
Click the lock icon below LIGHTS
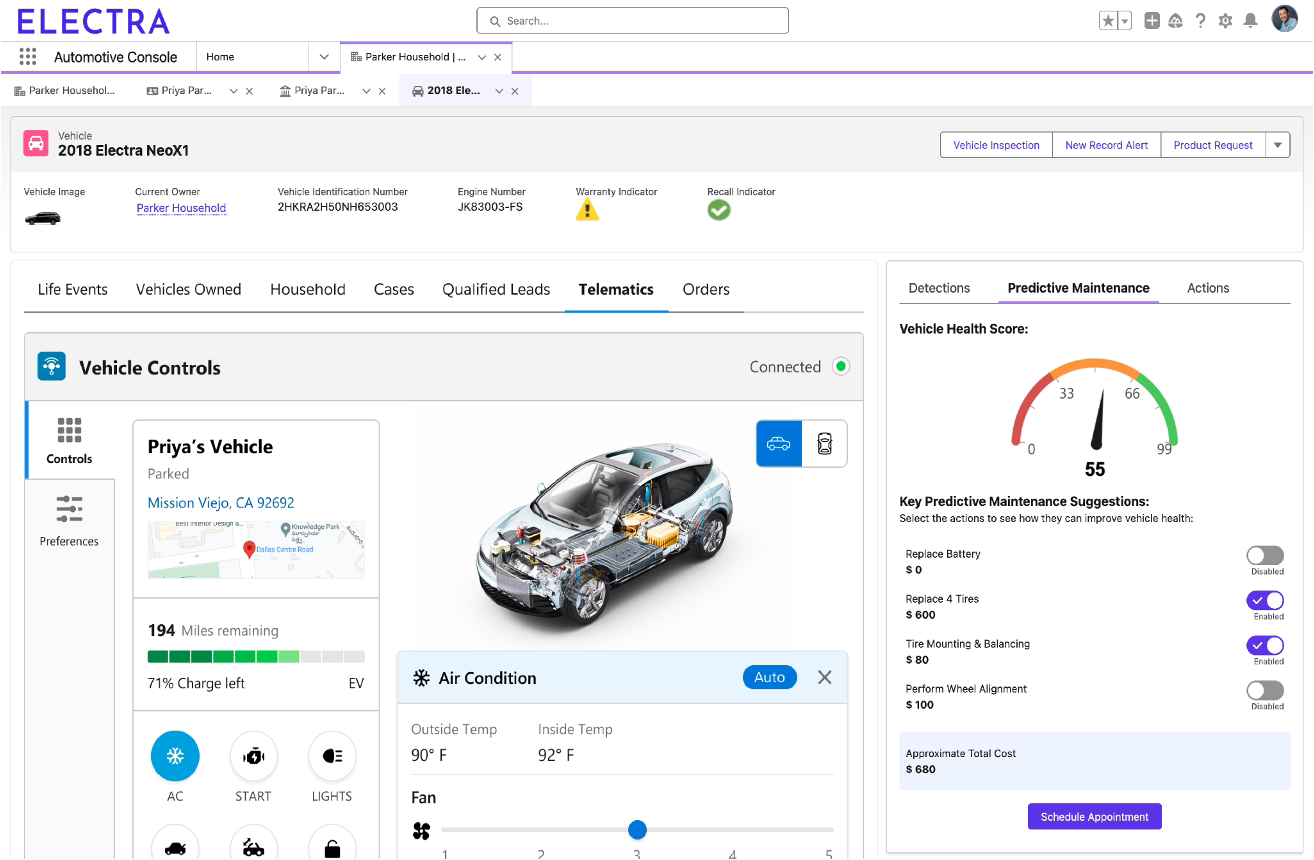(332, 848)
